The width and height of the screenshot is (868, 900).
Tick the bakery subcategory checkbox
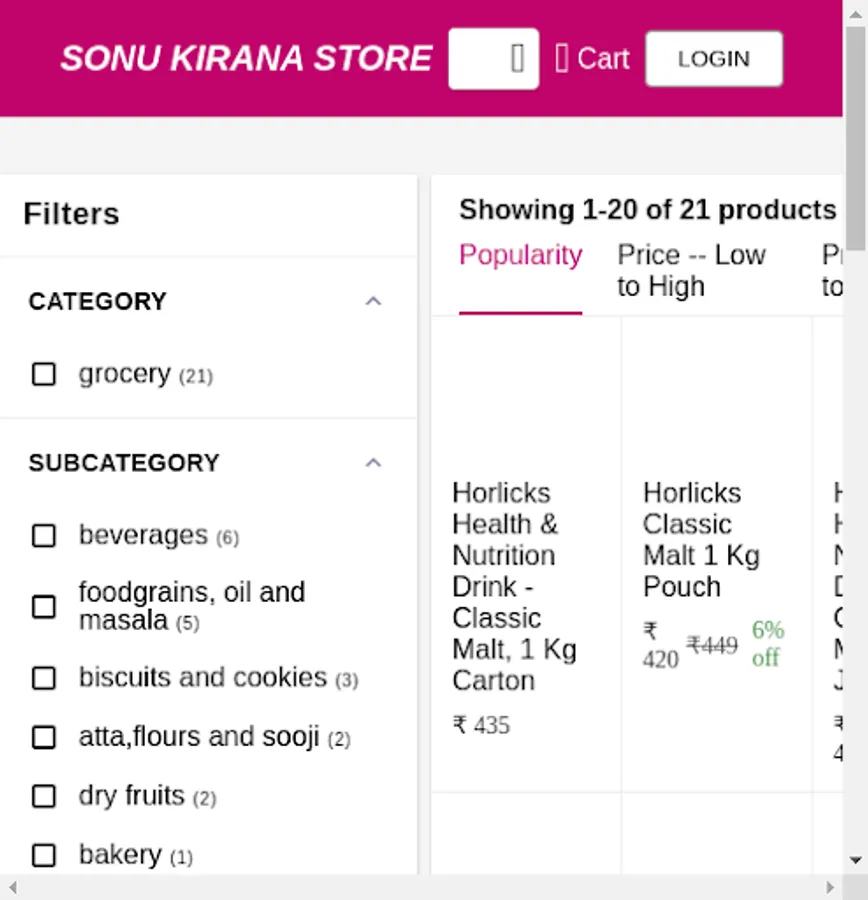tap(44, 855)
